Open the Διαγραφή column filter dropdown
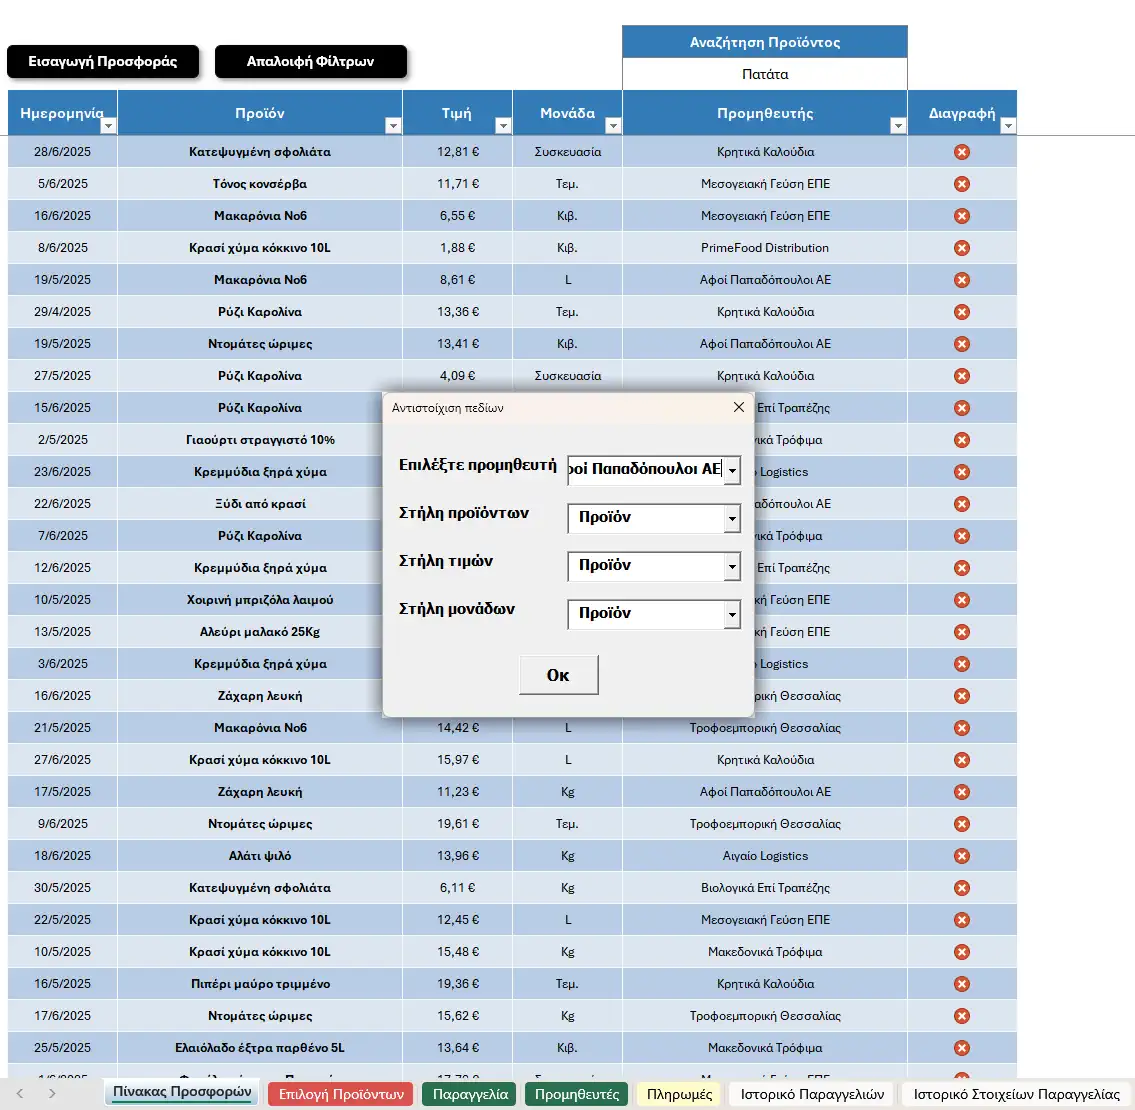Viewport: 1135px width, 1110px height. click(1008, 126)
